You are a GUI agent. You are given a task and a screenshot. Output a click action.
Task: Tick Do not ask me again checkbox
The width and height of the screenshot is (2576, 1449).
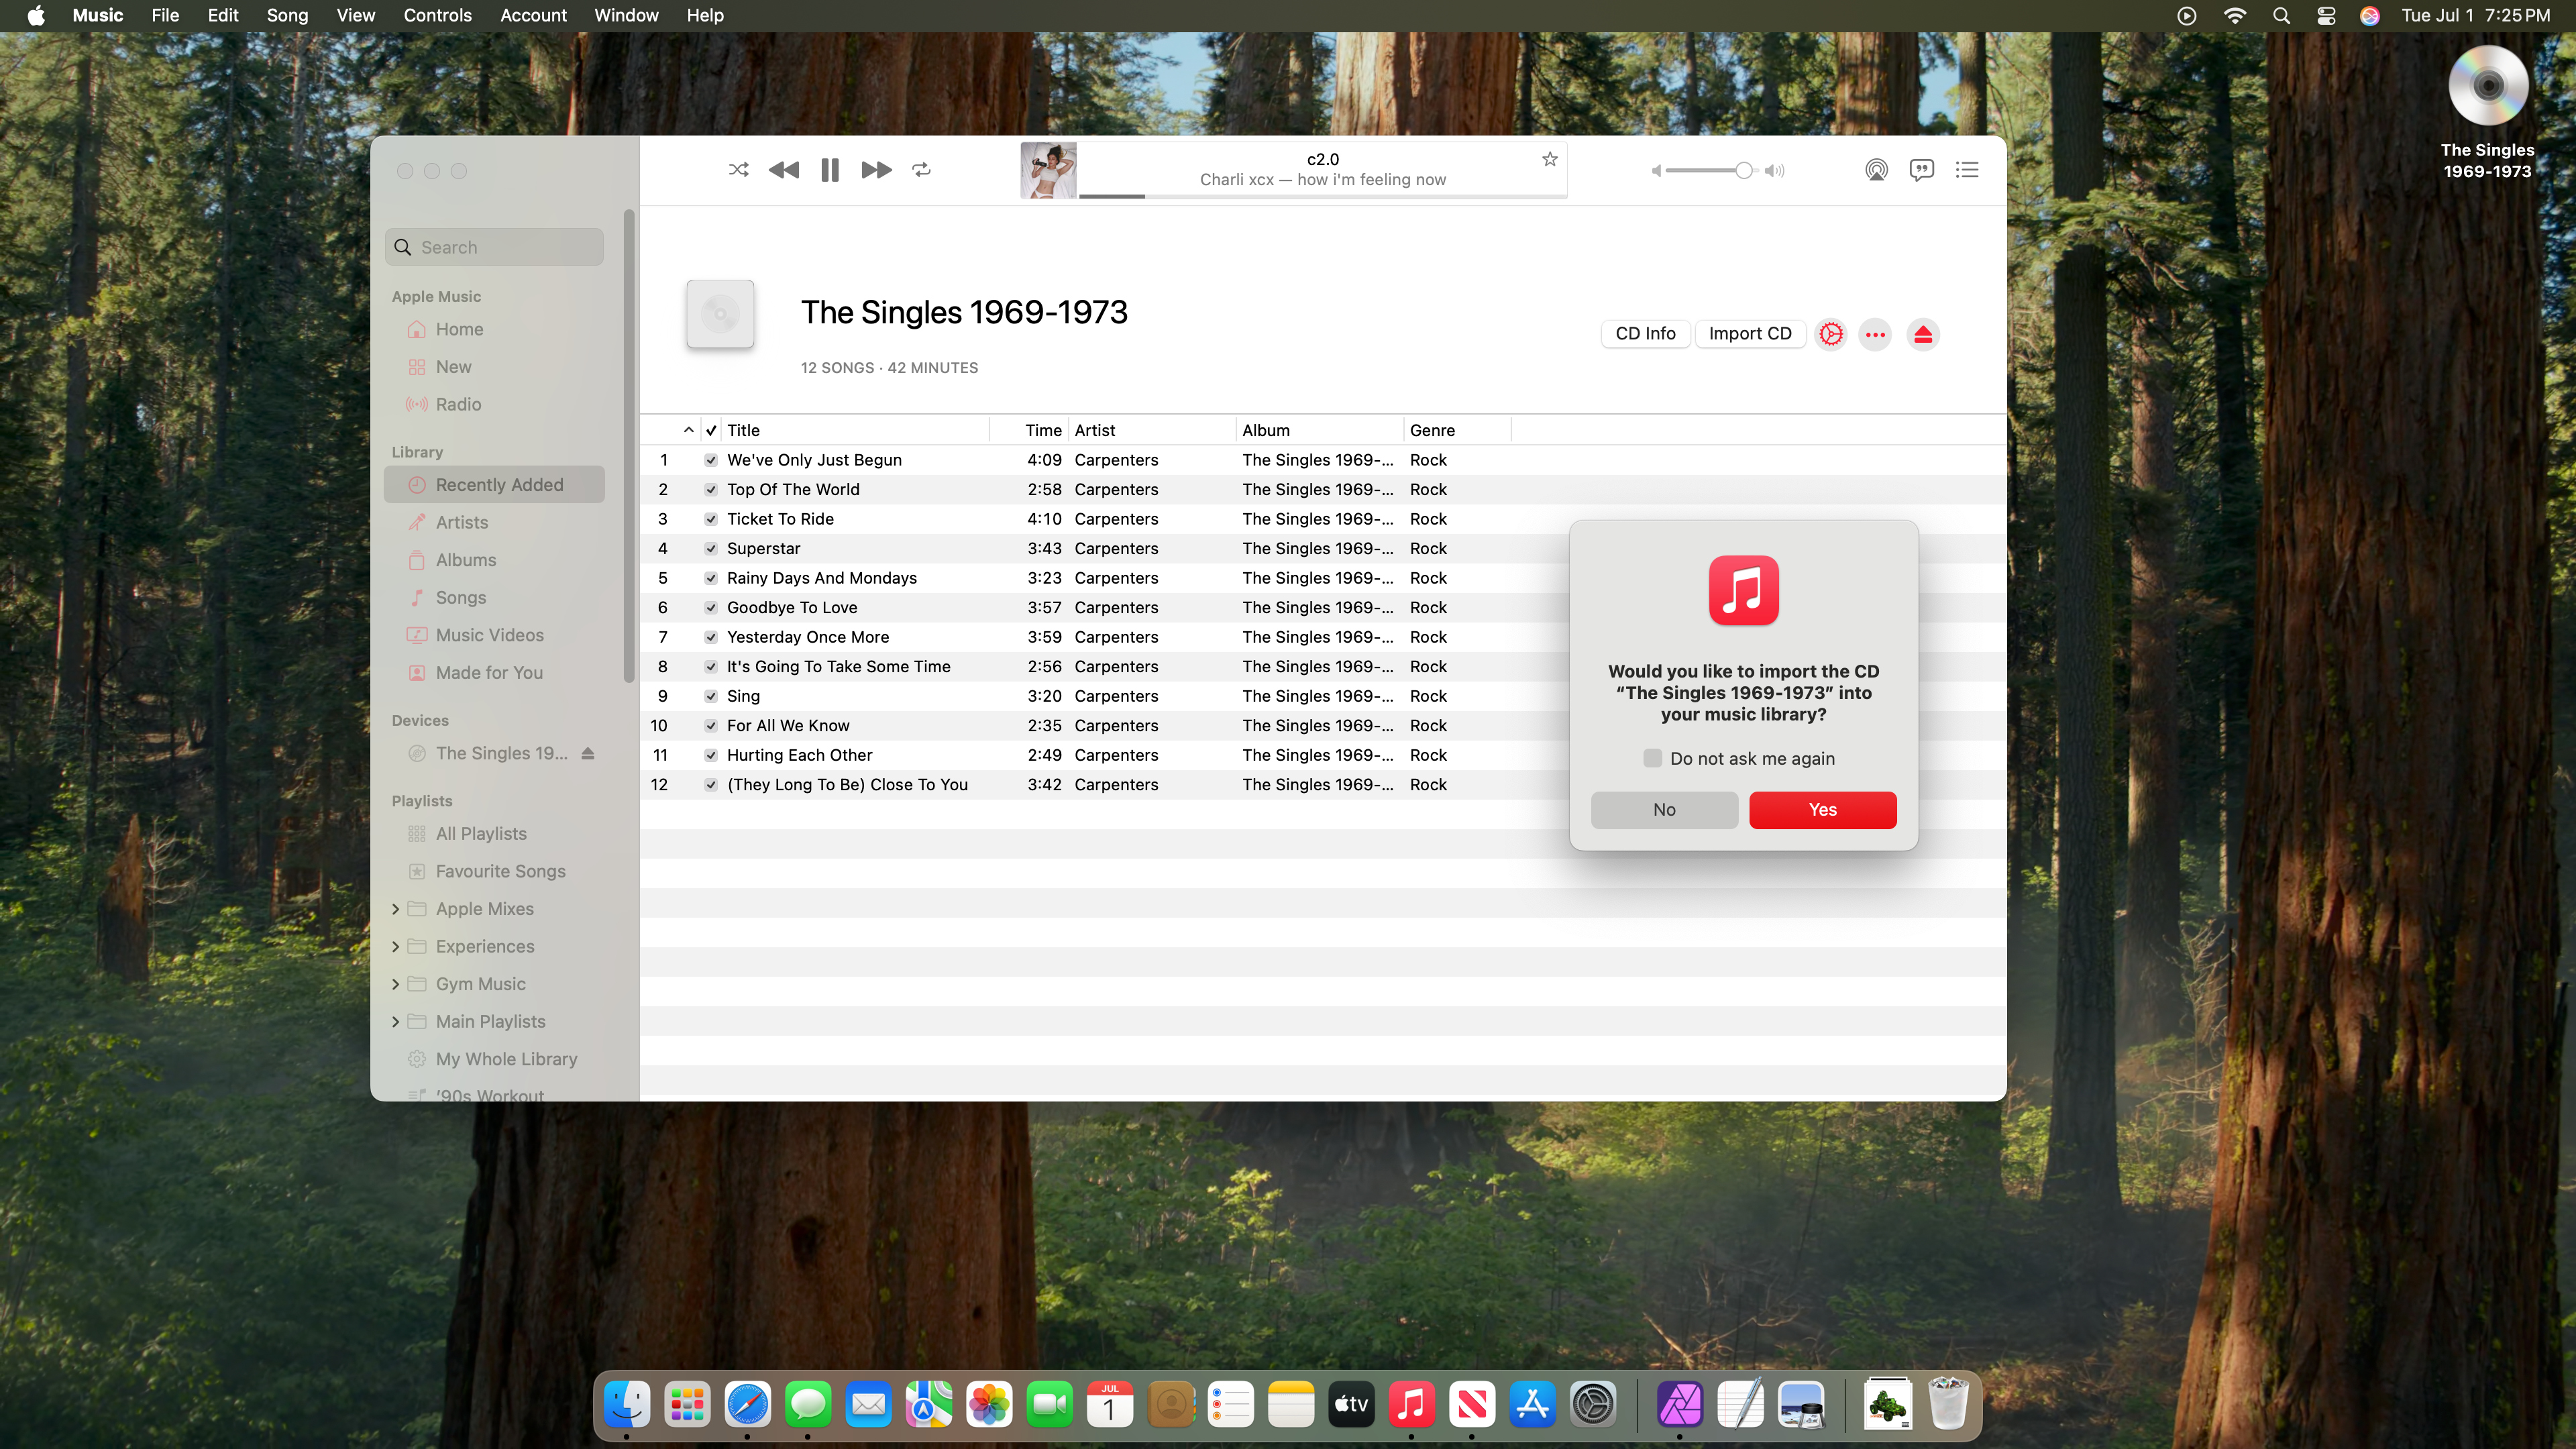[1652, 758]
